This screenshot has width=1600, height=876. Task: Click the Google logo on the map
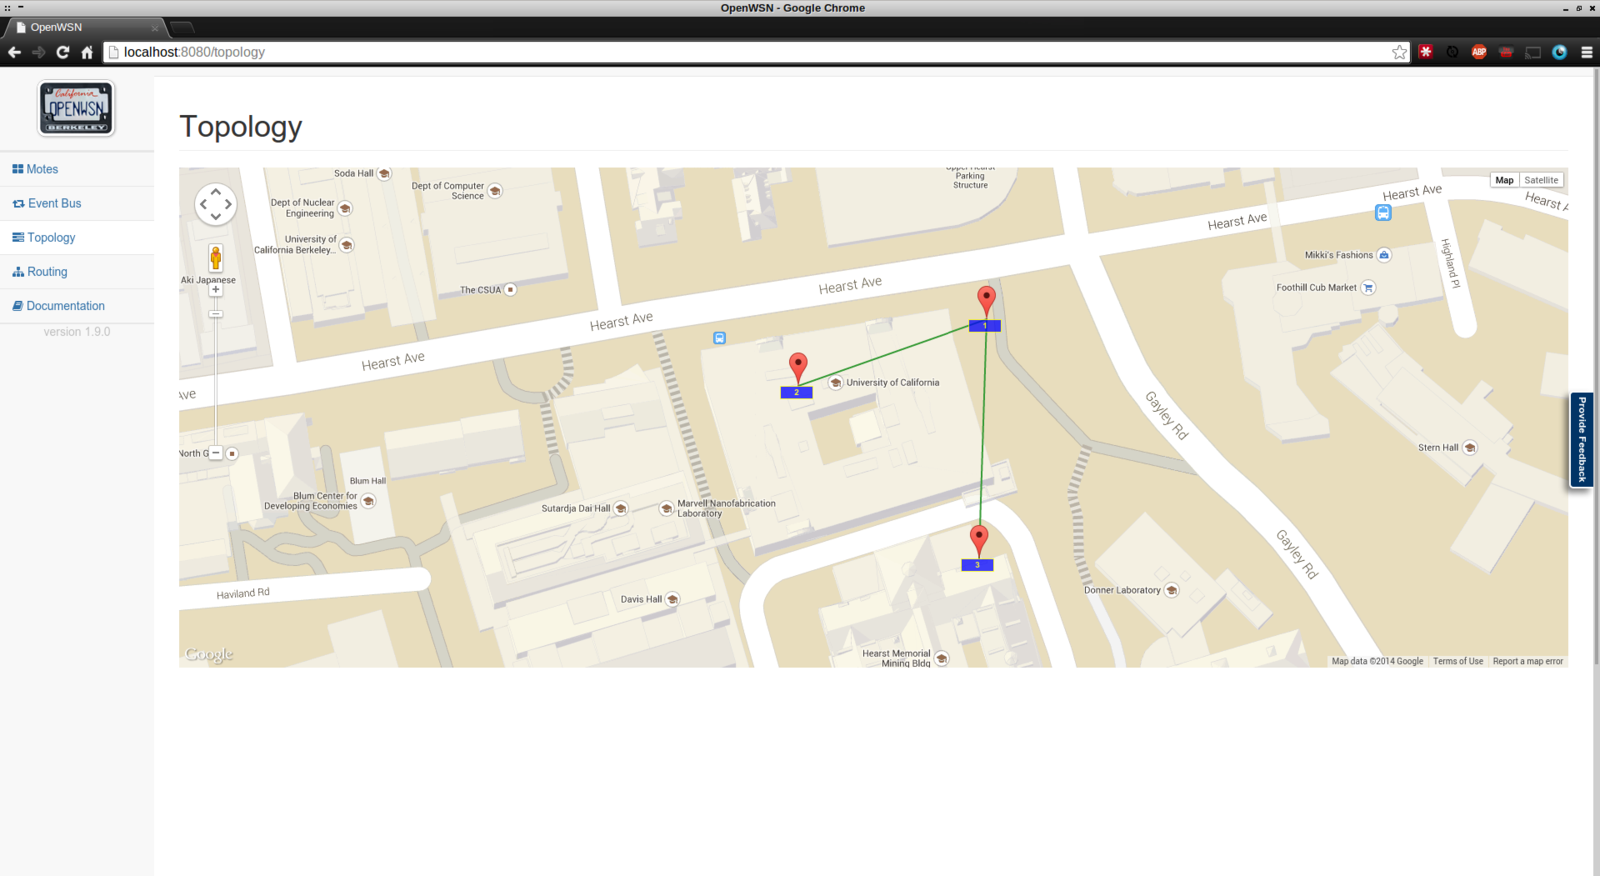pyautogui.click(x=209, y=654)
